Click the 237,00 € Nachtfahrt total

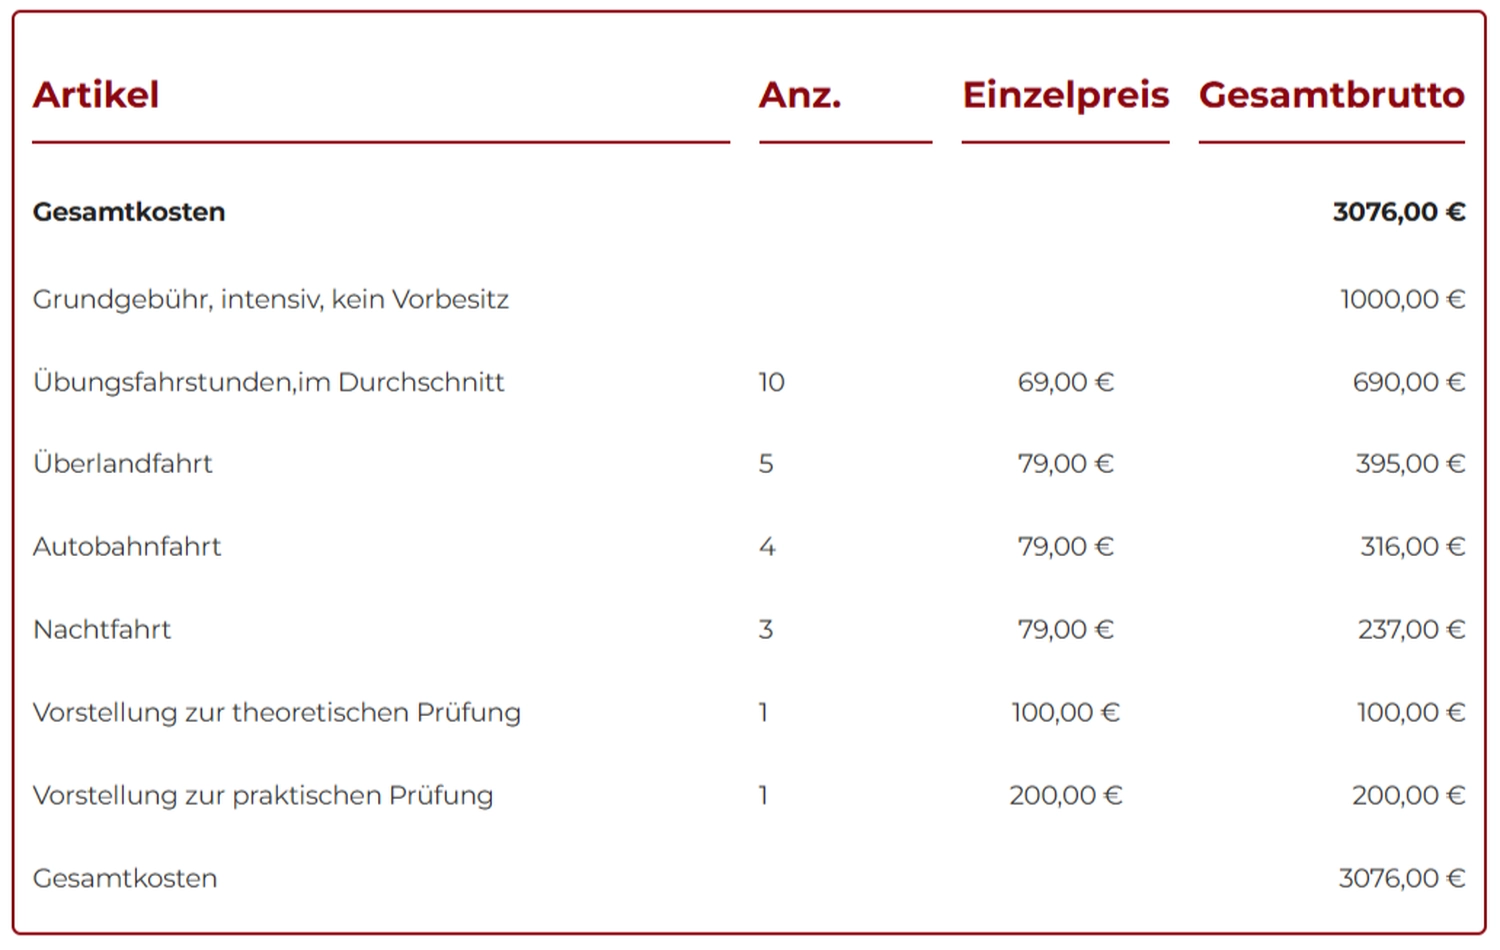[x=1410, y=630]
